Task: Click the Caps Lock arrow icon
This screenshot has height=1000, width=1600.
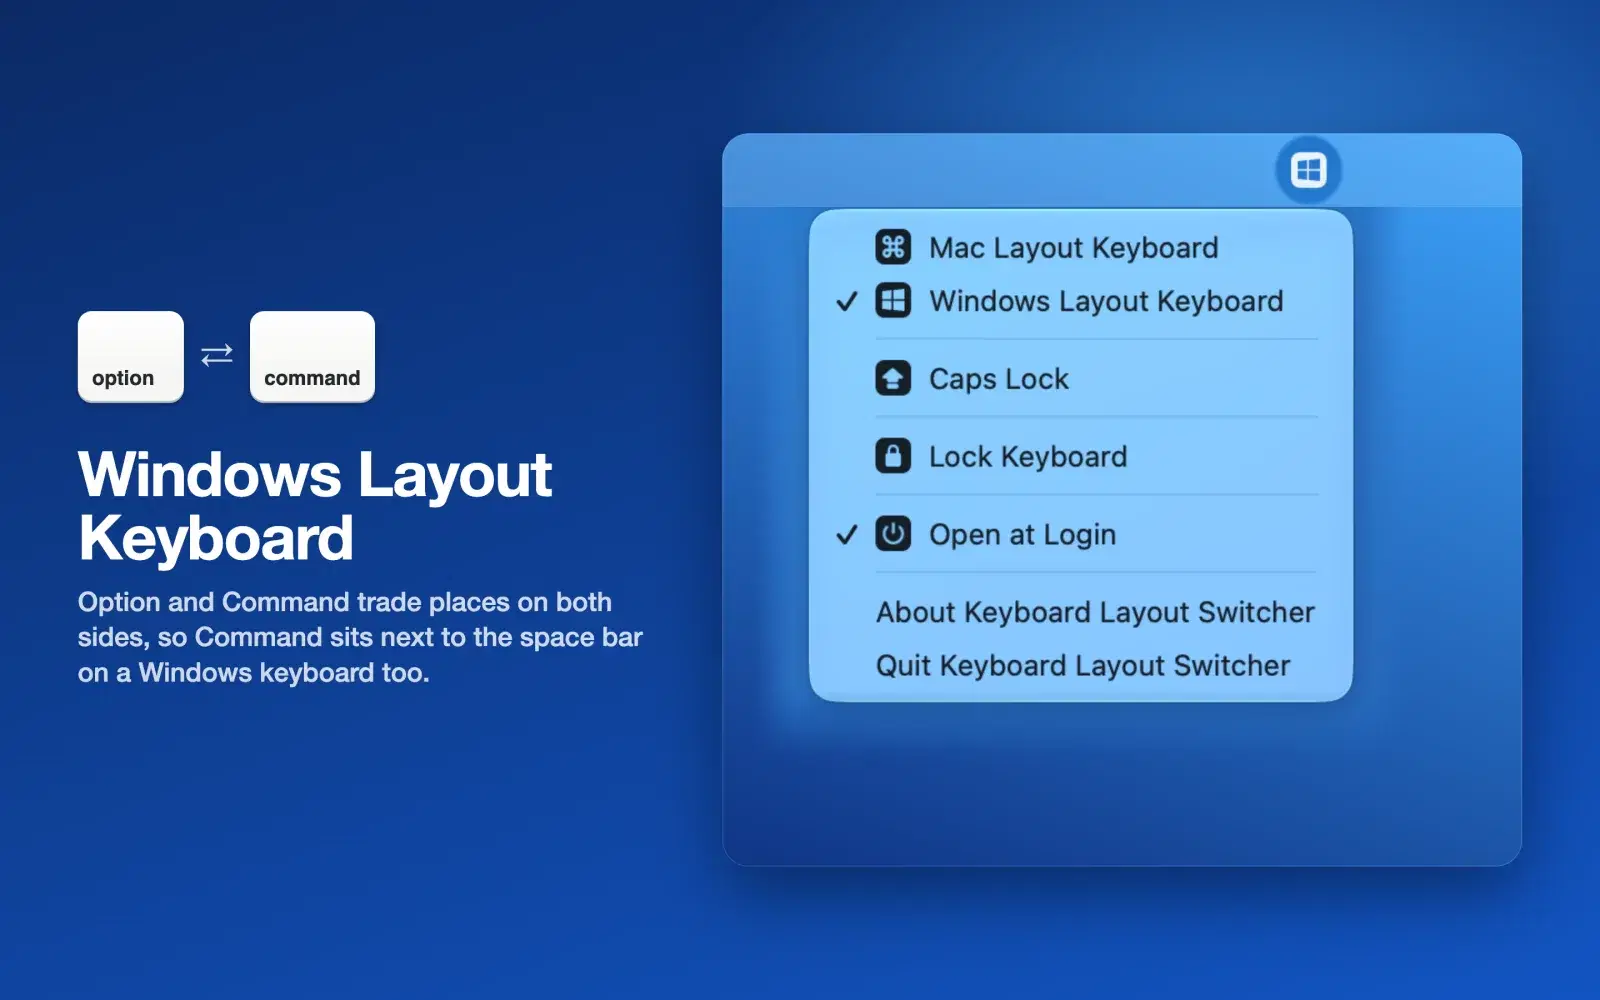Action: click(893, 378)
